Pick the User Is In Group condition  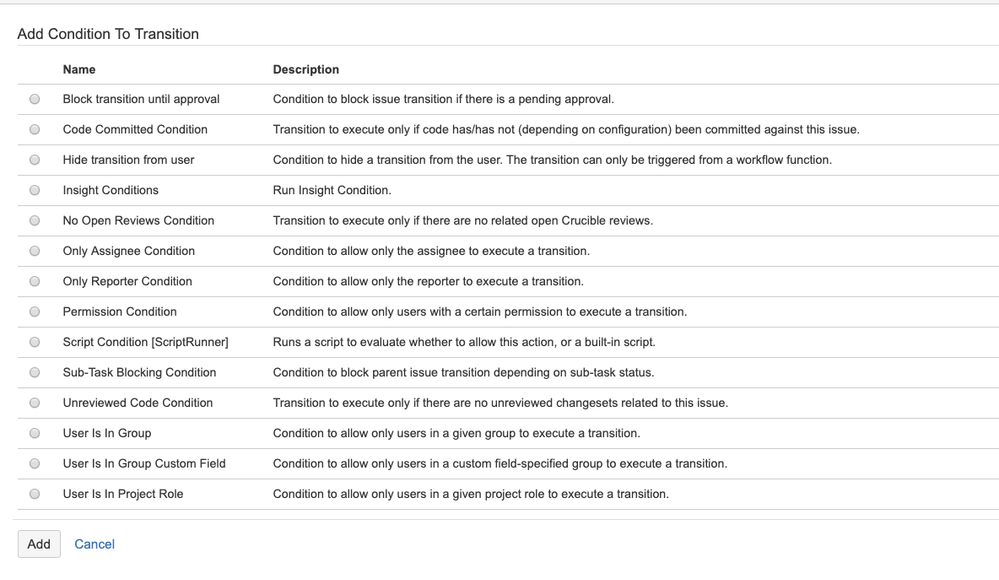coord(34,433)
